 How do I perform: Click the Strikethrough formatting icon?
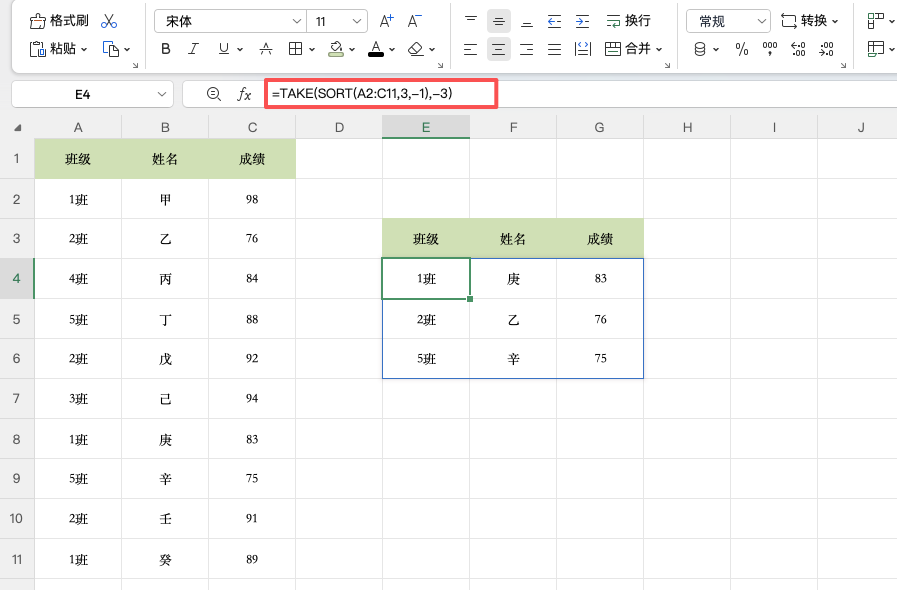click(x=264, y=48)
